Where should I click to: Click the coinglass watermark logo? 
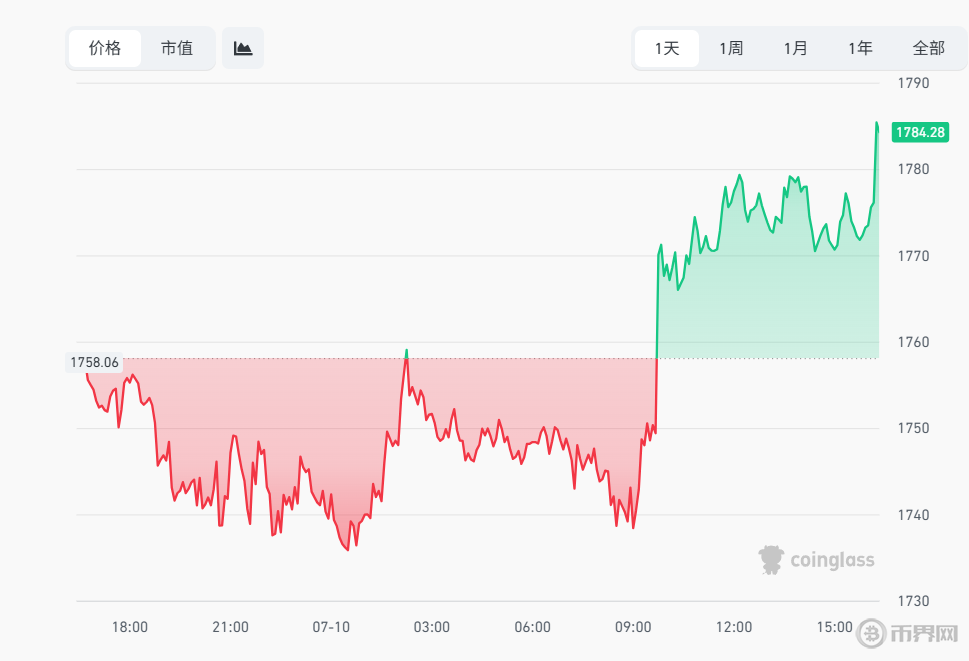816,560
